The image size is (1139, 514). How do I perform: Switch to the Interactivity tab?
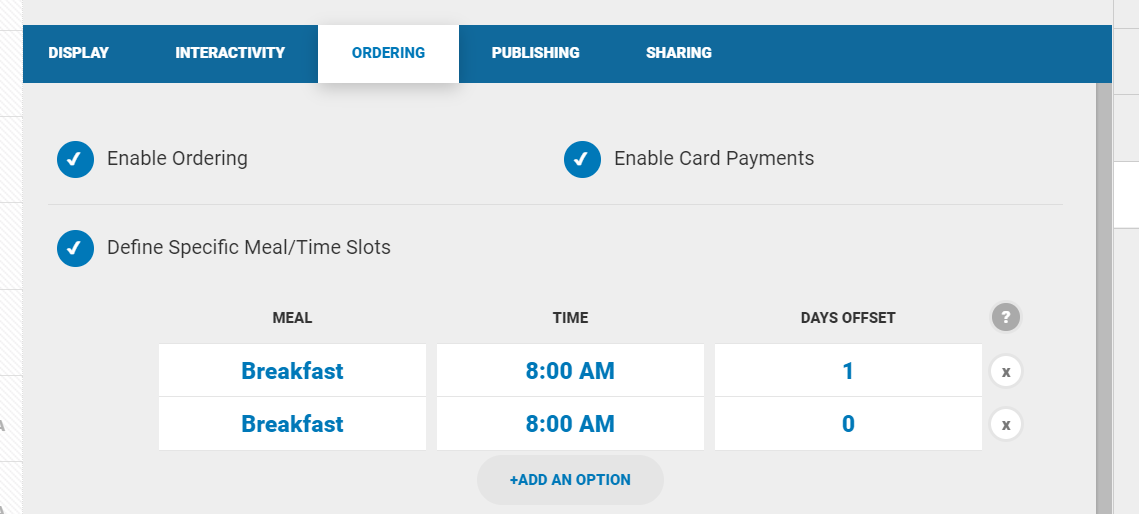pyautogui.click(x=230, y=53)
